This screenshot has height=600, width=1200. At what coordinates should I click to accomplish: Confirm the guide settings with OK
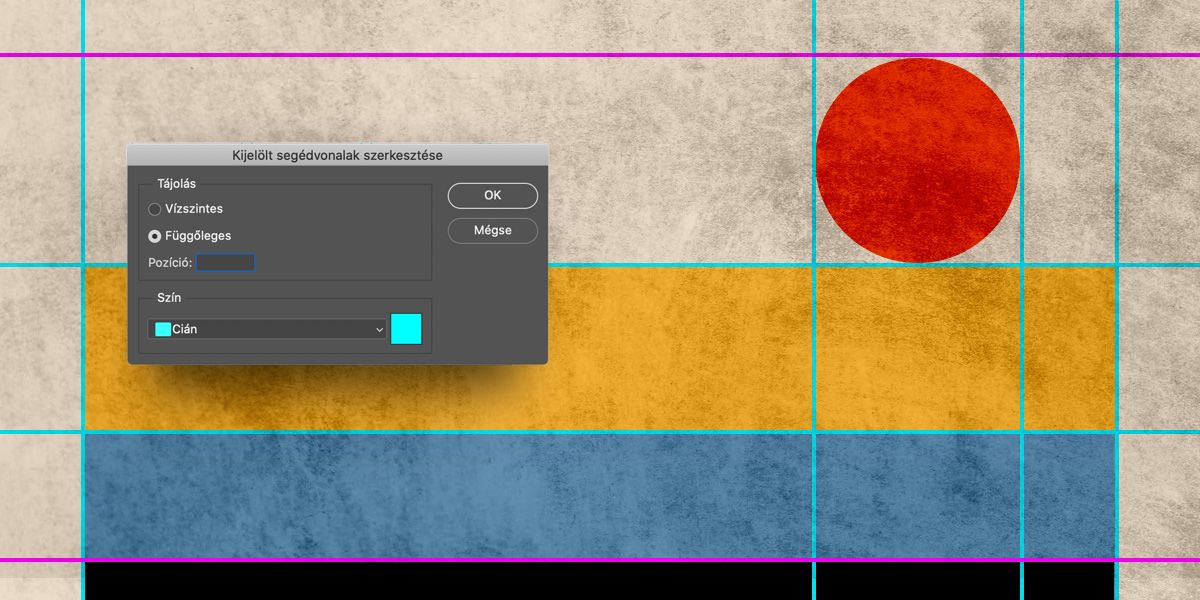[x=492, y=195]
